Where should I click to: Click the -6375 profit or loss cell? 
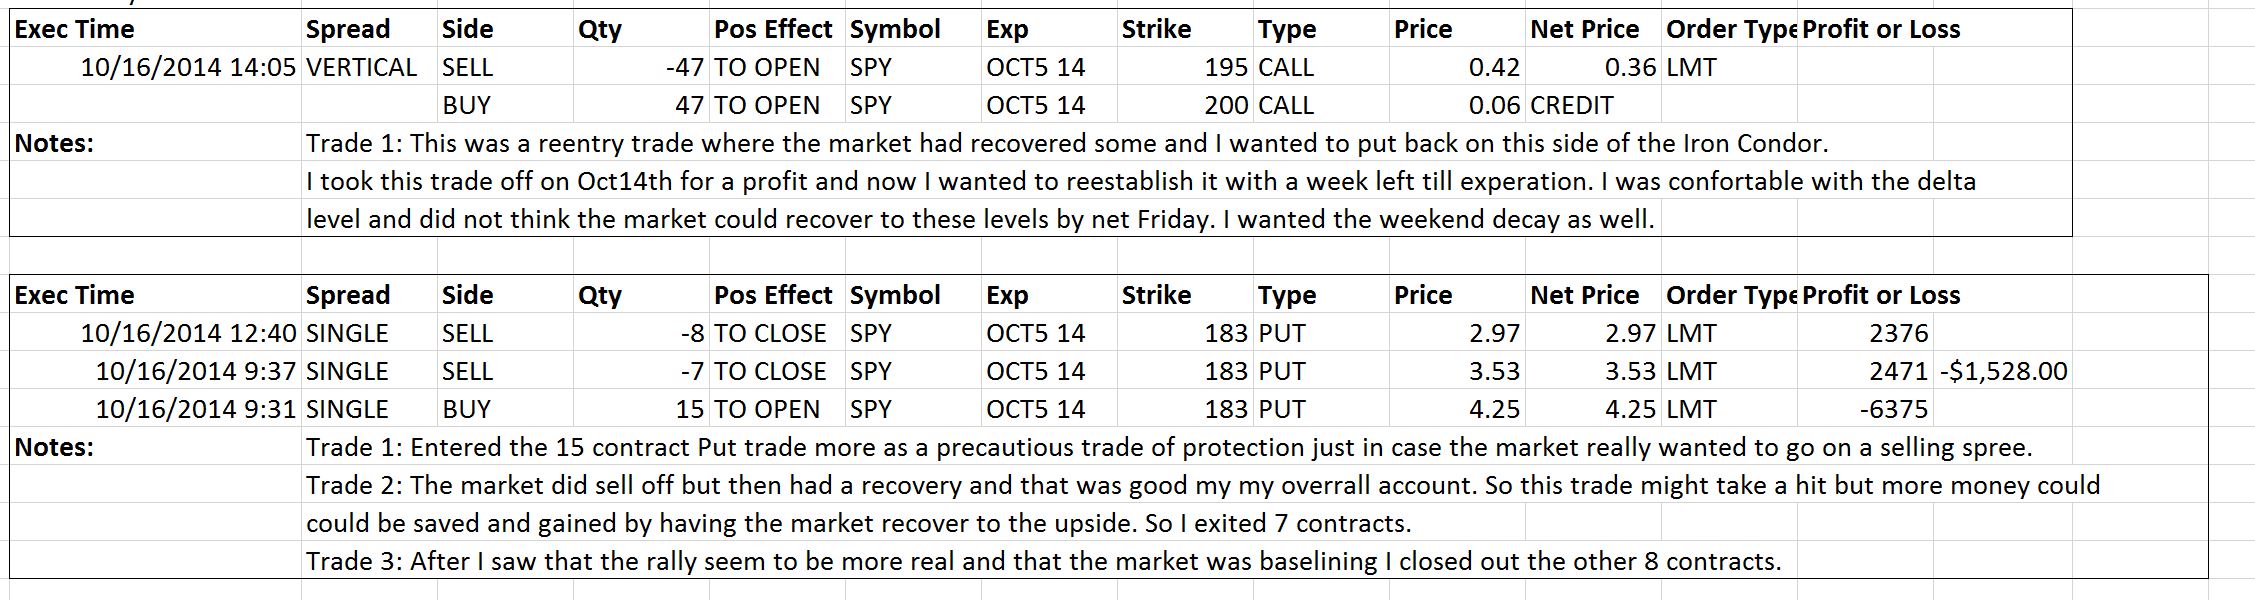pos(1865,409)
